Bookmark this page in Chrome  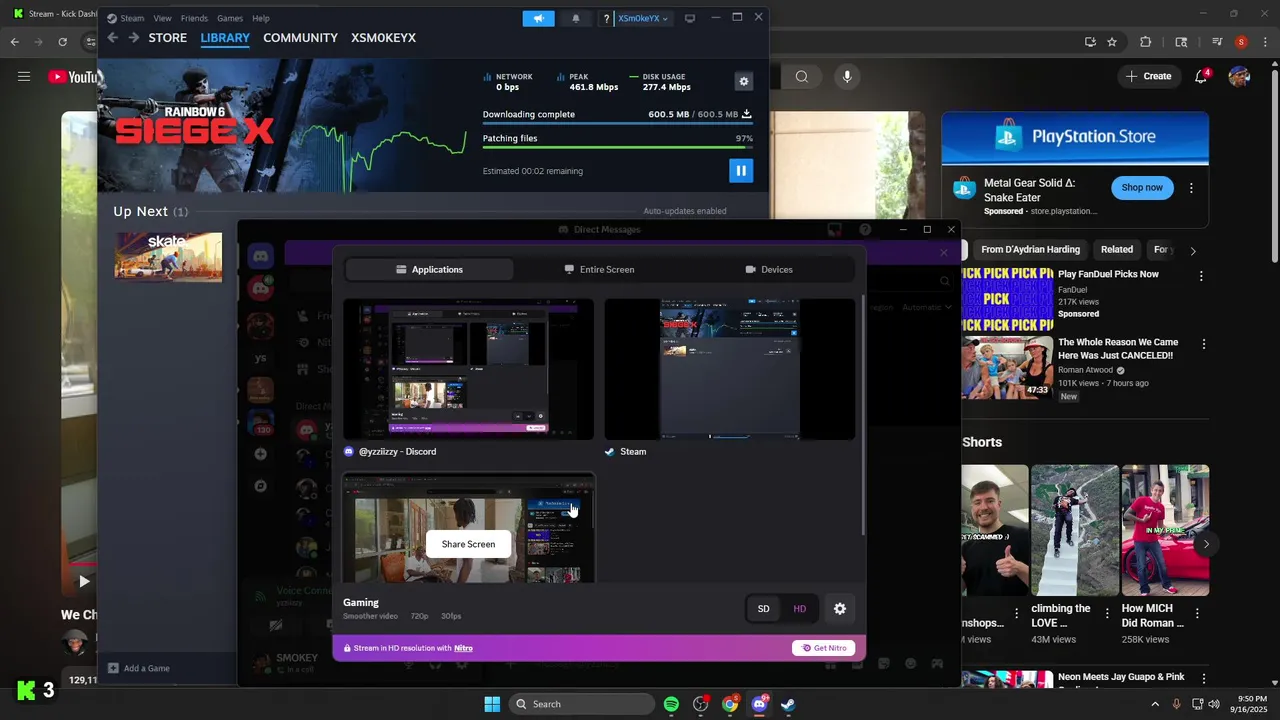[x=1112, y=42]
